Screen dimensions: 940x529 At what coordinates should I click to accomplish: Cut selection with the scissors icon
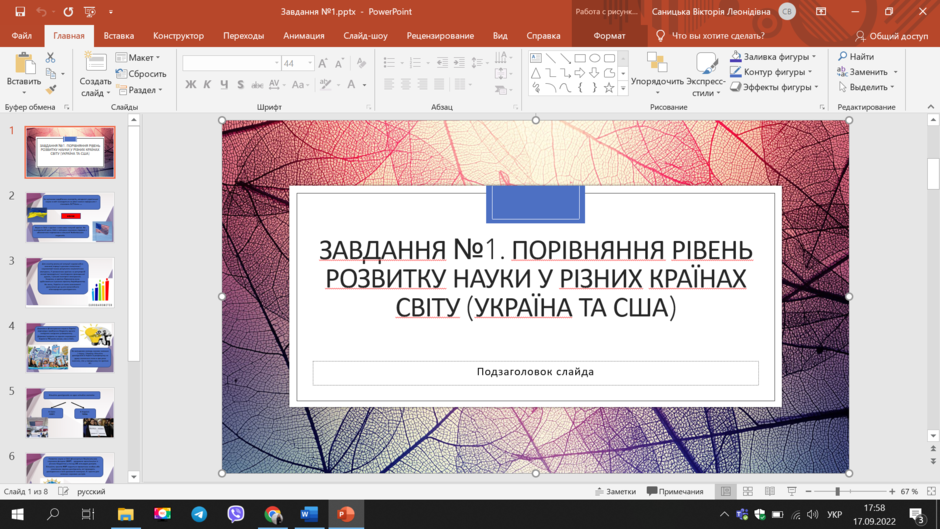pyautogui.click(x=50, y=58)
